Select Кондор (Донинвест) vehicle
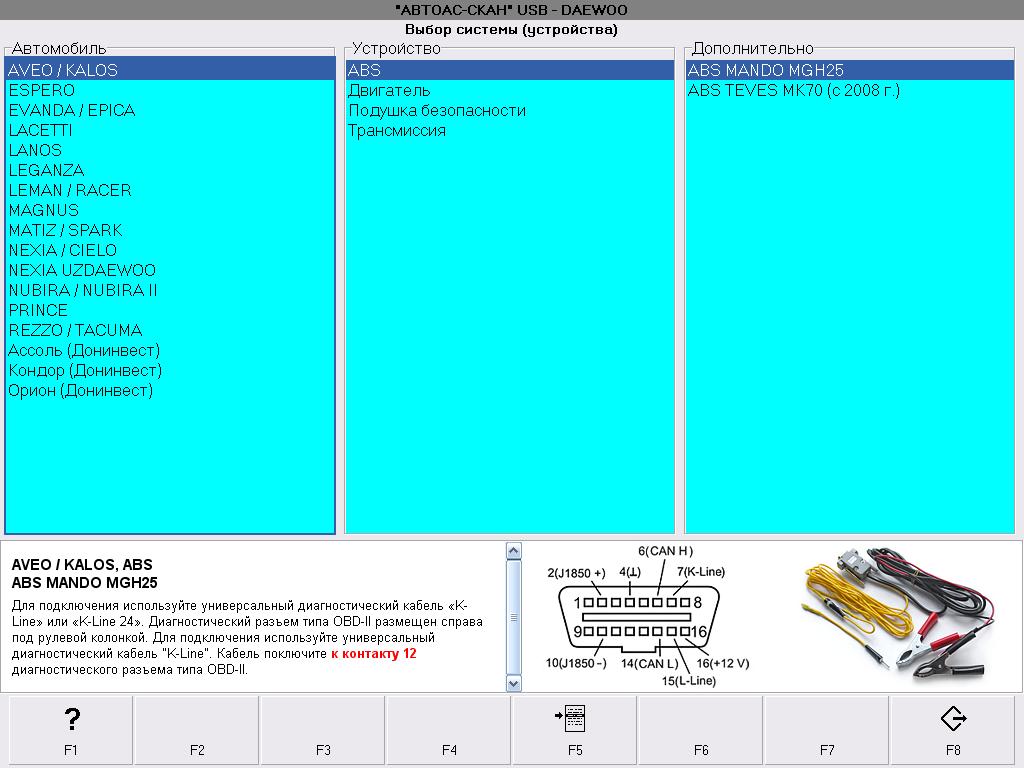 (x=170, y=370)
